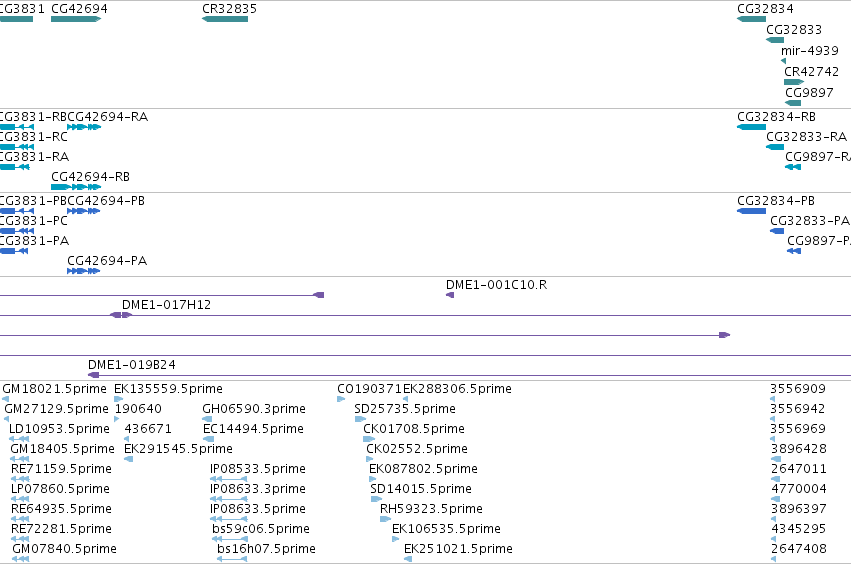851x564 pixels.
Task: Select BAC clone DME1-019B24 label
Action: (x=132, y=365)
